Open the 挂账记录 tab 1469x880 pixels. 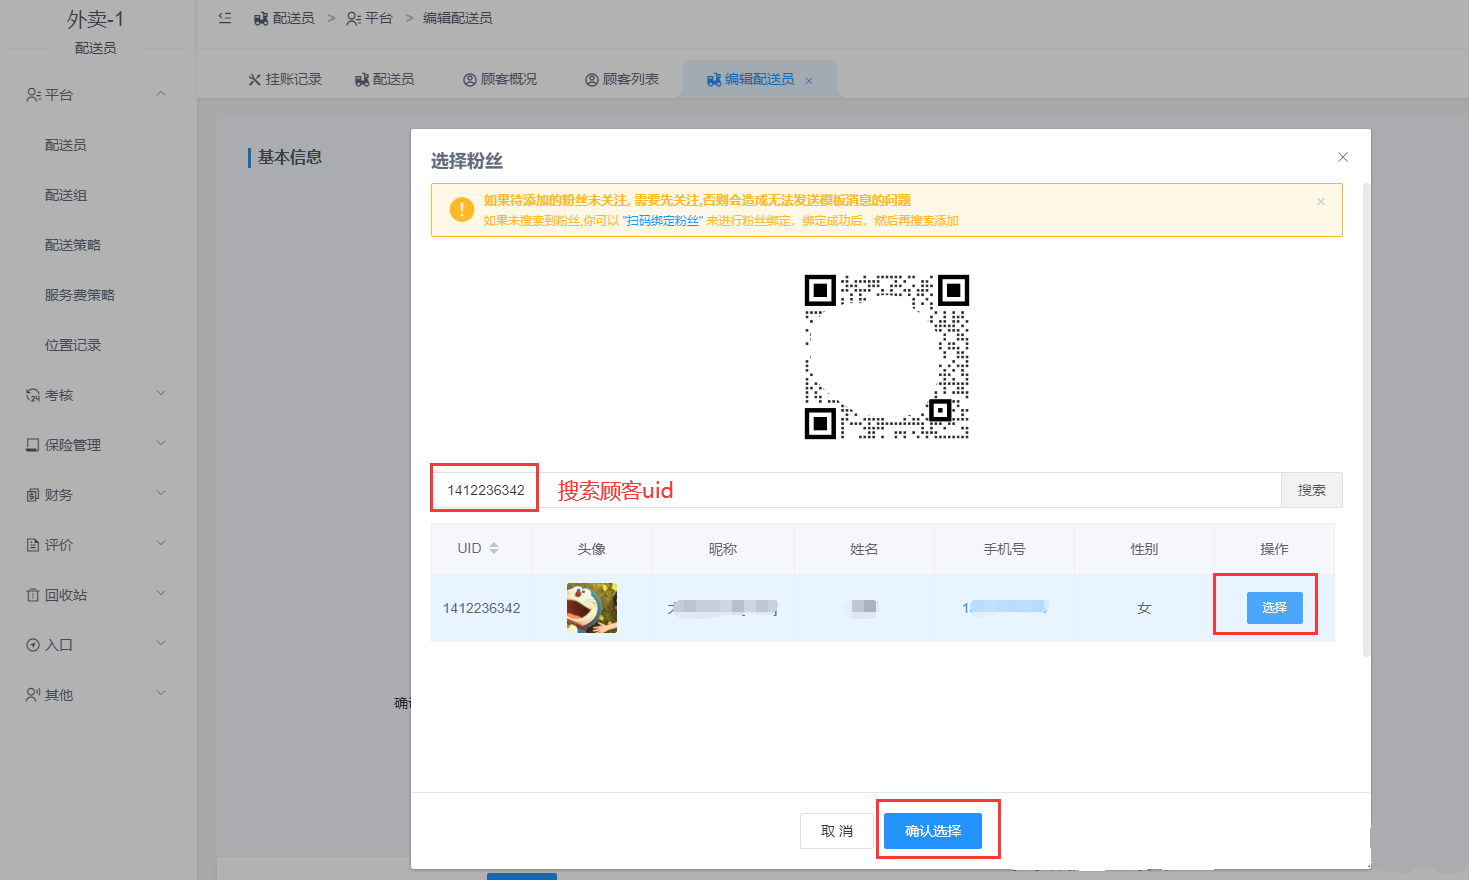click(x=285, y=79)
